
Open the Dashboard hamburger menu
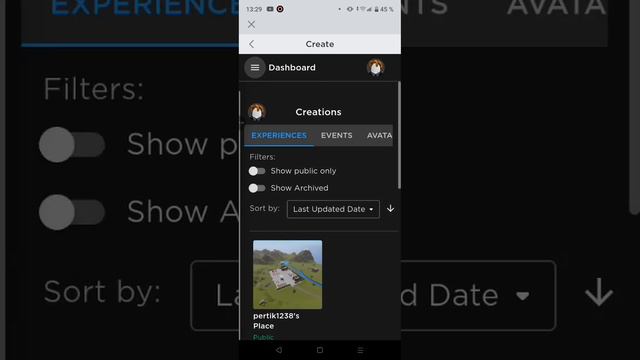[255, 67]
